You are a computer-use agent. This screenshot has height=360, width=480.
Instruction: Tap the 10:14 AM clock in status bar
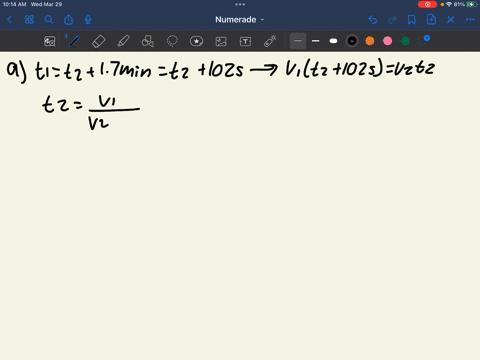(x=14, y=4)
